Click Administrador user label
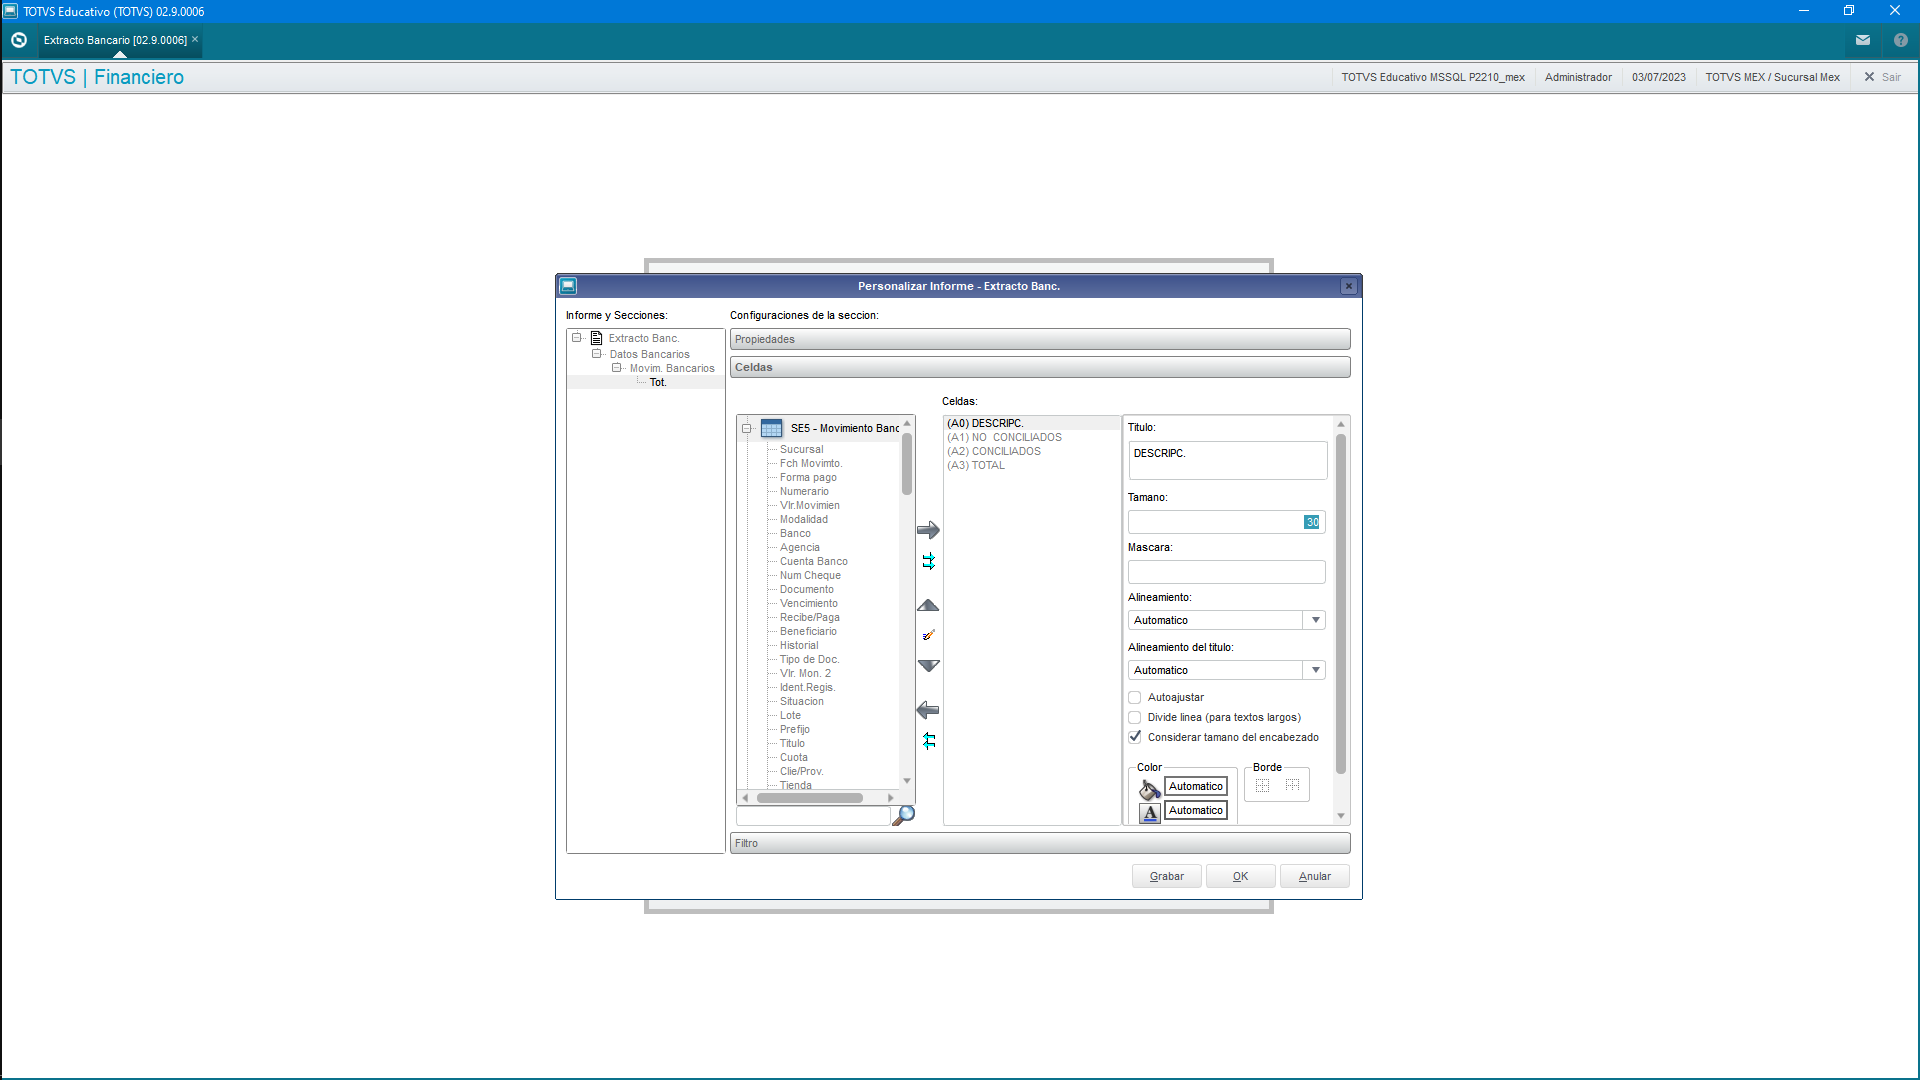This screenshot has height=1080, width=1920. [x=1578, y=77]
